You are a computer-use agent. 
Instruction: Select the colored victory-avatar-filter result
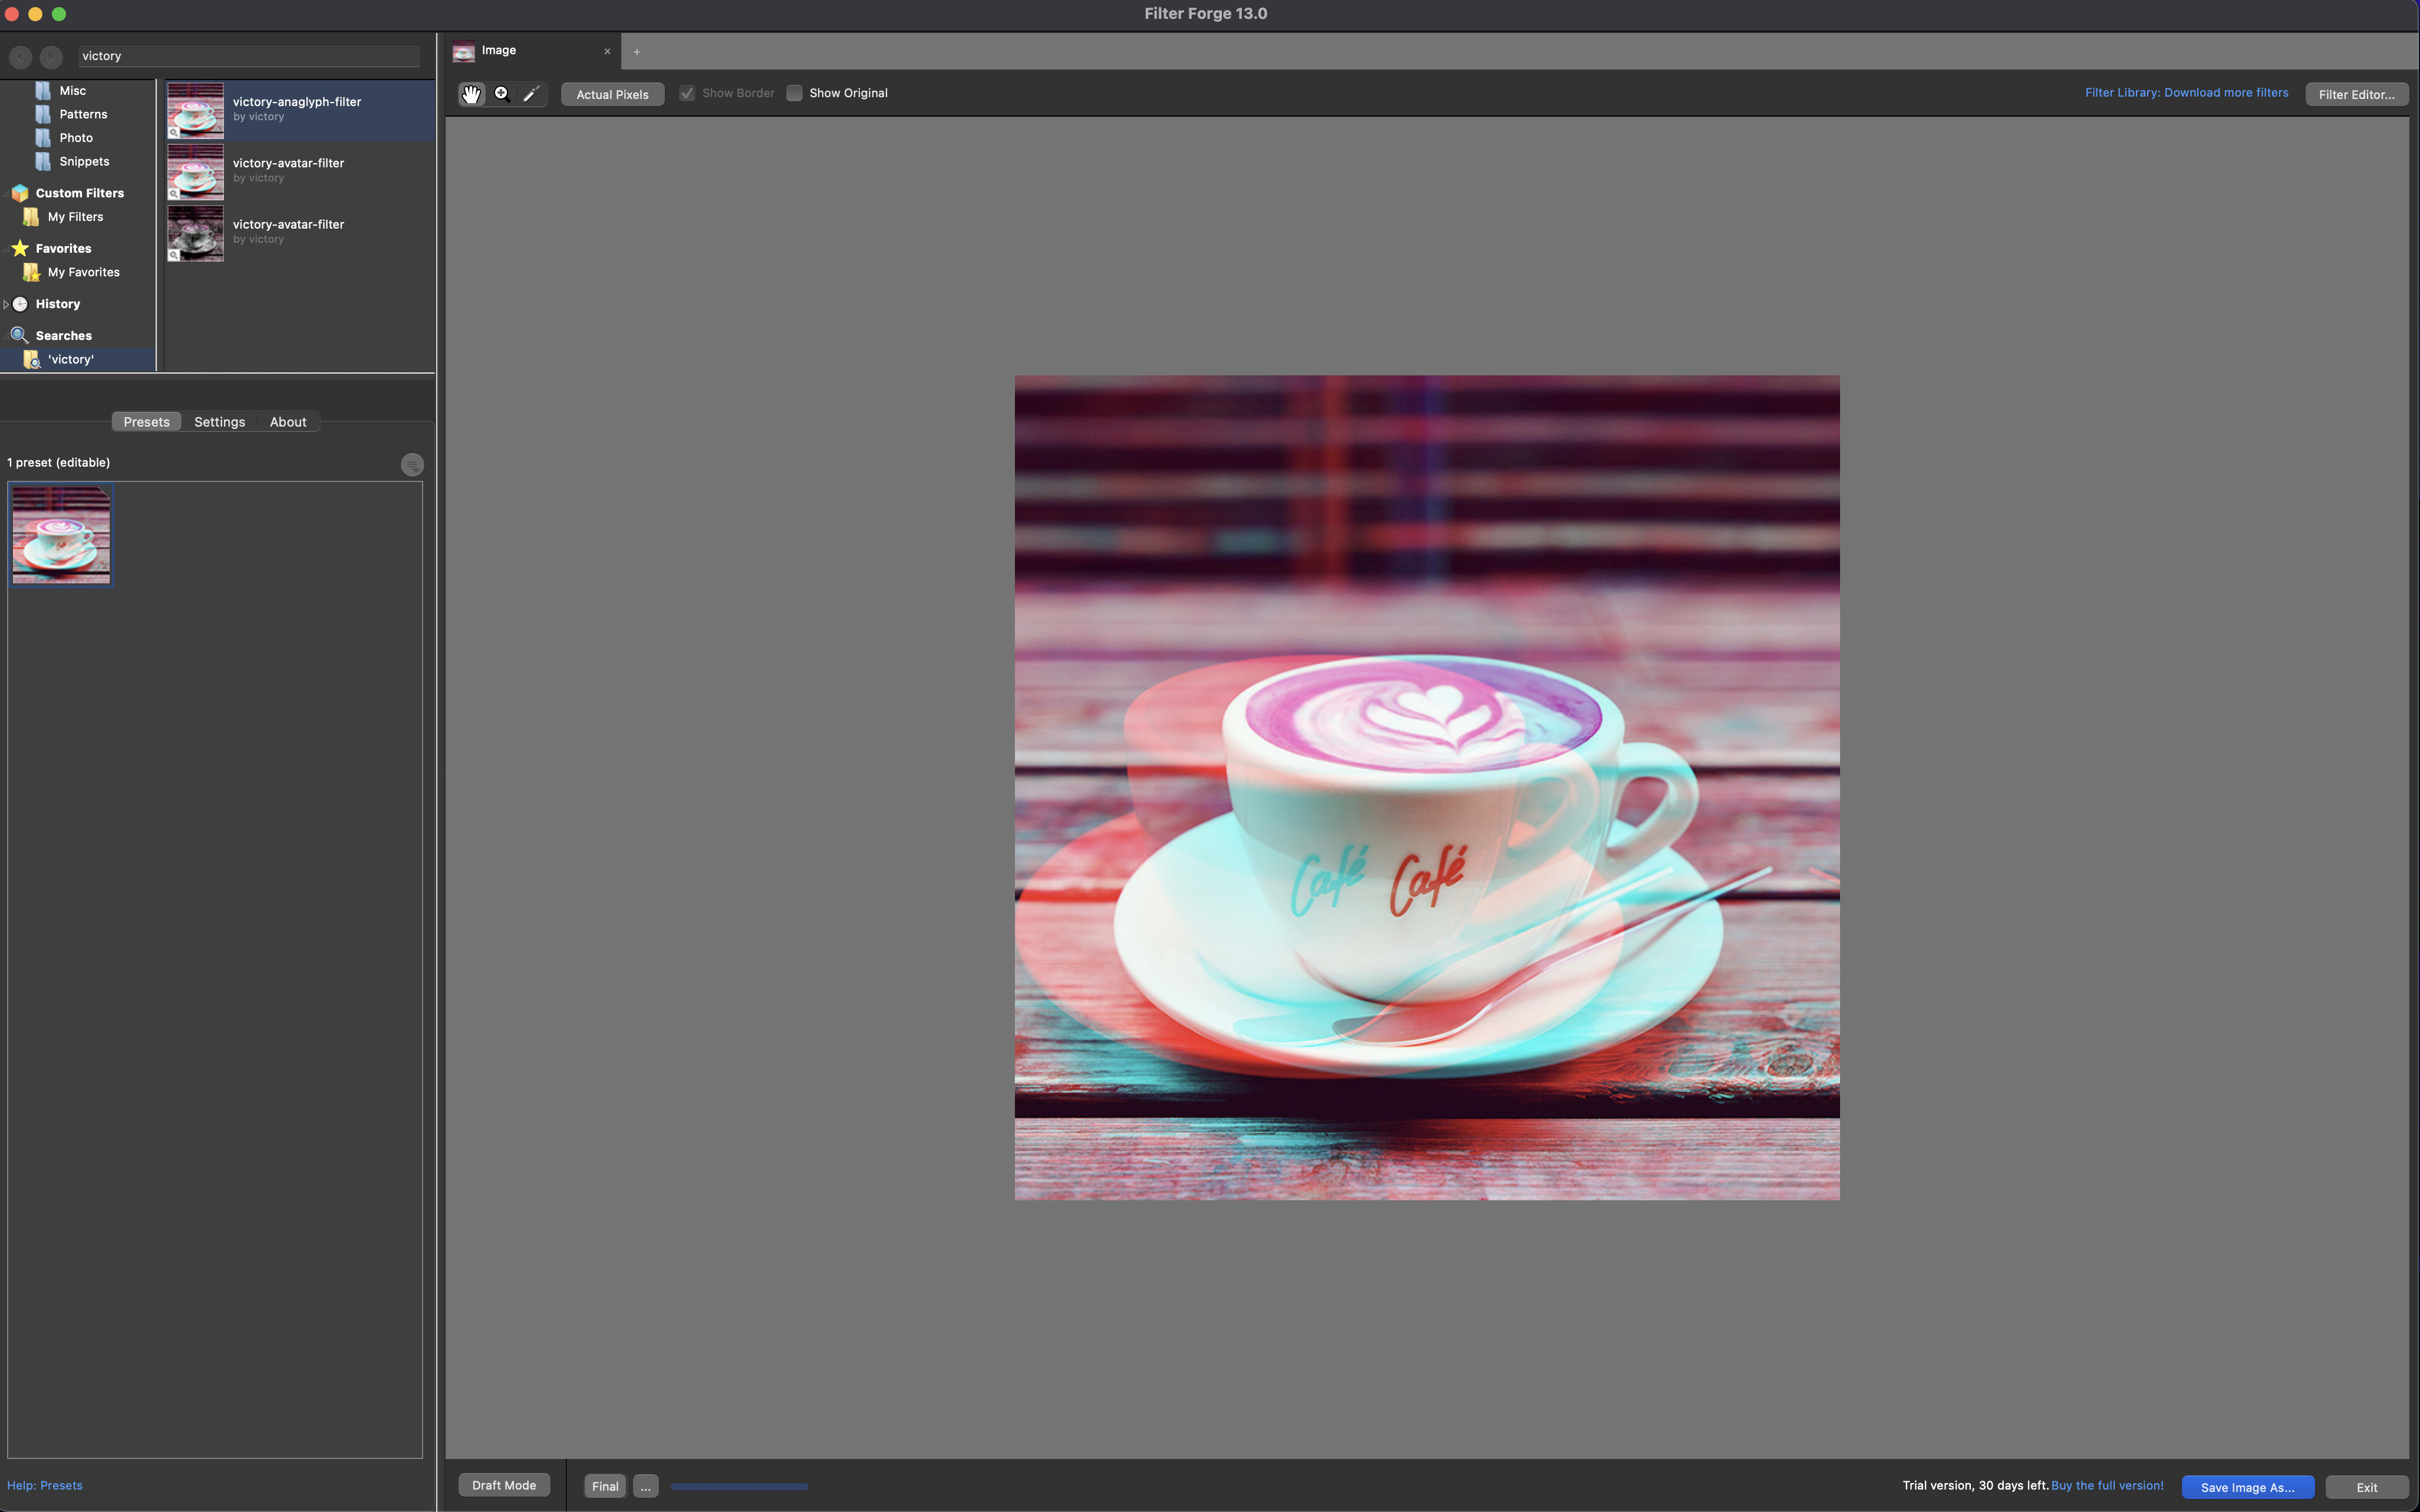(x=300, y=171)
